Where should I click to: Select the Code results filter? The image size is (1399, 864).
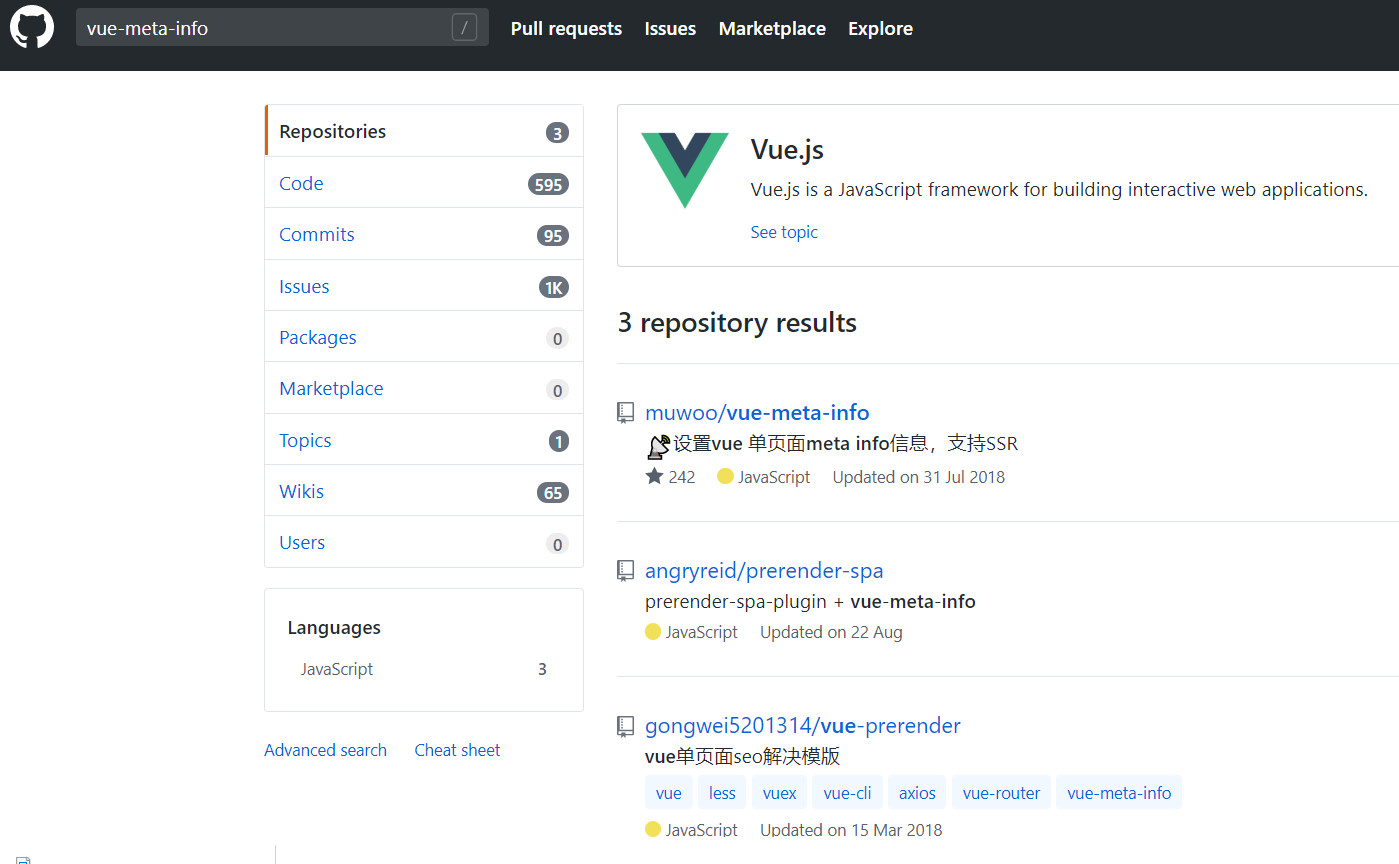pyautogui.click(x=424, y=183)
